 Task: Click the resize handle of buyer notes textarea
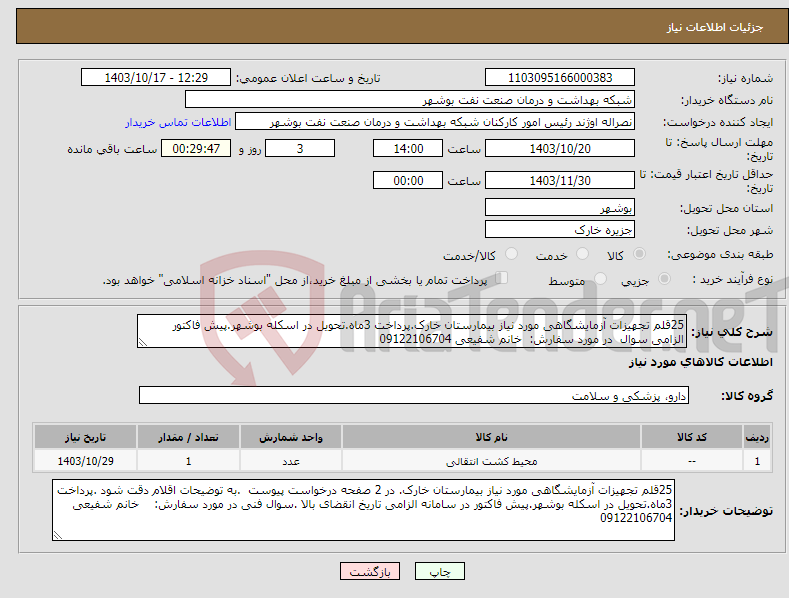[x=57, y=536]
